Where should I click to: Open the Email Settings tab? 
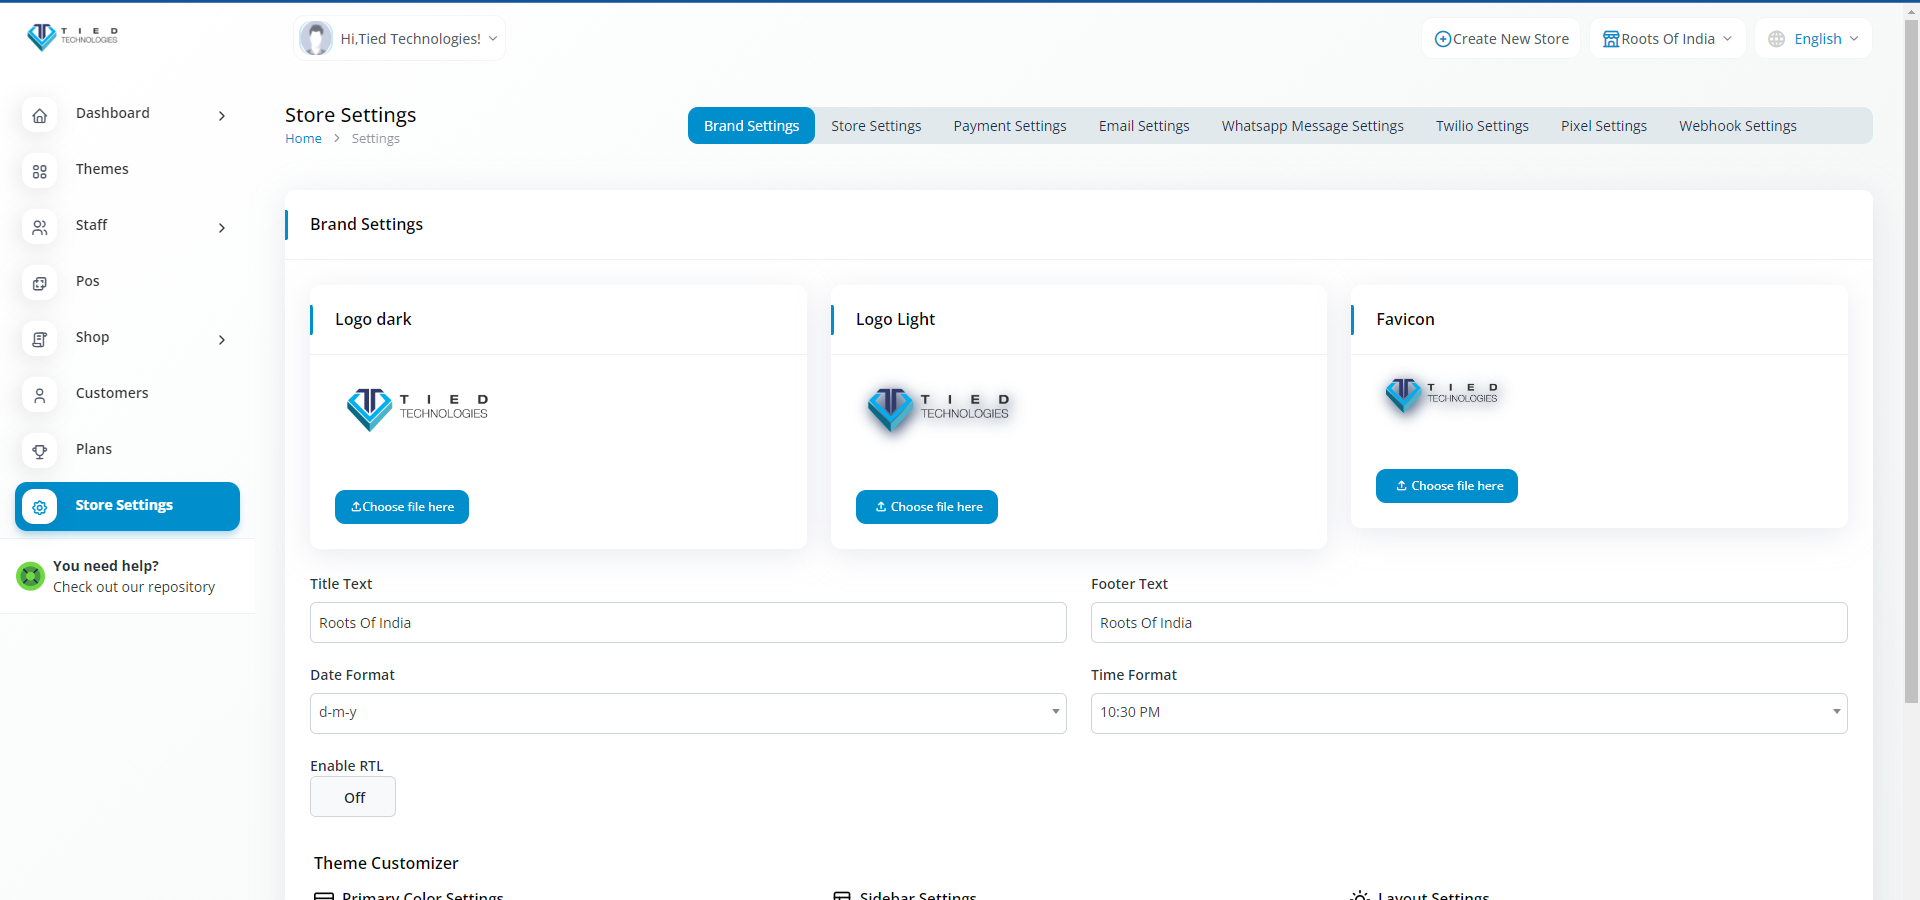pos(1143,126)
